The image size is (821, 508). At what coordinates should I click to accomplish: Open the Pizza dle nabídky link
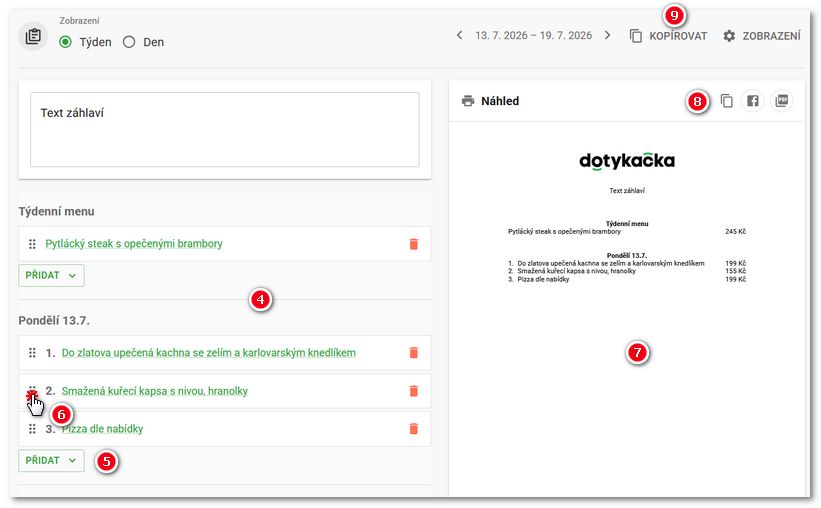(103, 429)
